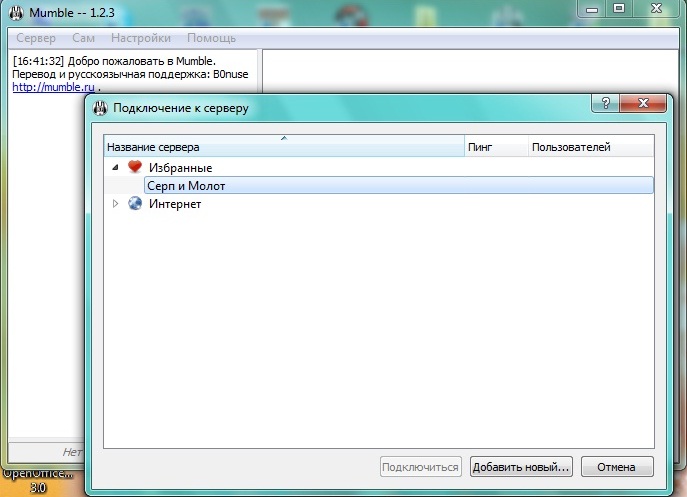Screen dimensions: 687x497
Task: Click the Добавить новый... button
Action: (520, 467)
